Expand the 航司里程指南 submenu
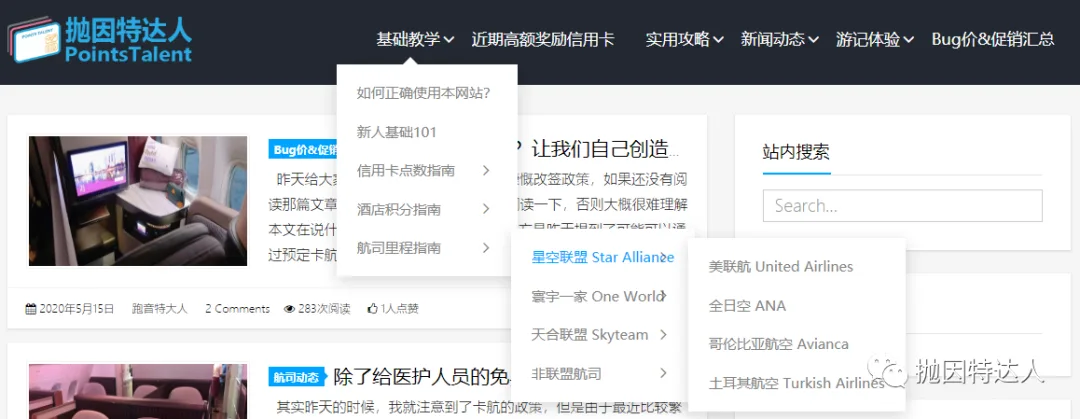Viewport: 1080px width, 419px height. tap(426, 247)
